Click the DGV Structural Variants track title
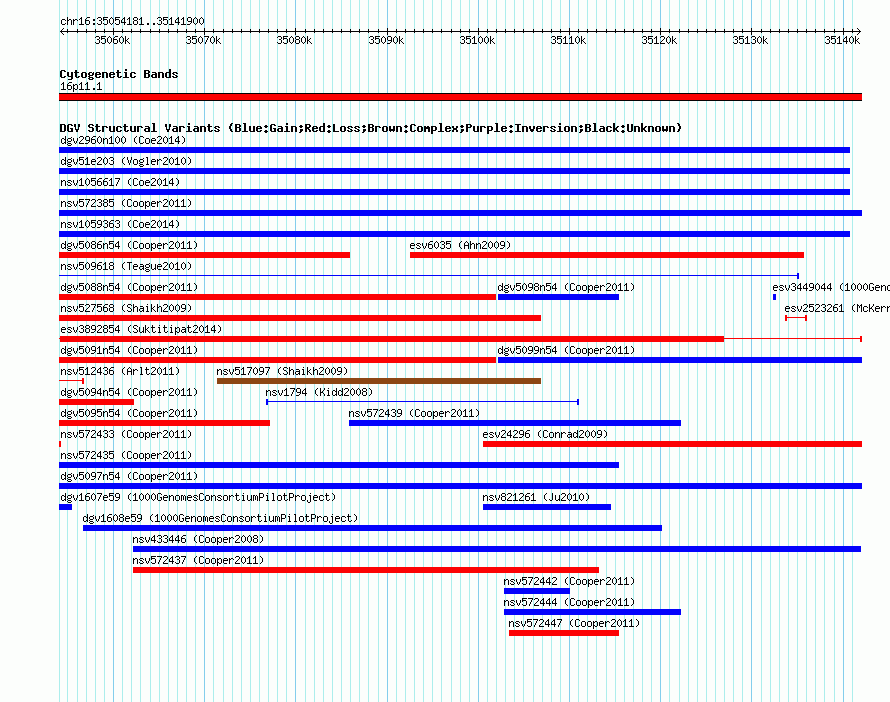The width and height of the screenshot is (890, 702). click(x=371, y=128)
